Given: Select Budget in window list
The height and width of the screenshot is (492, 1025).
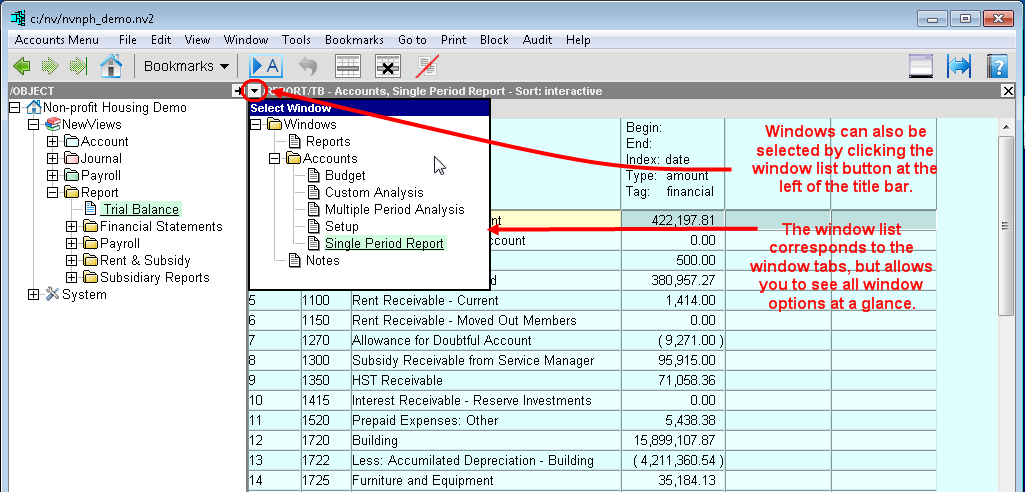Looking at the screenshot, I should coord(345,176).
